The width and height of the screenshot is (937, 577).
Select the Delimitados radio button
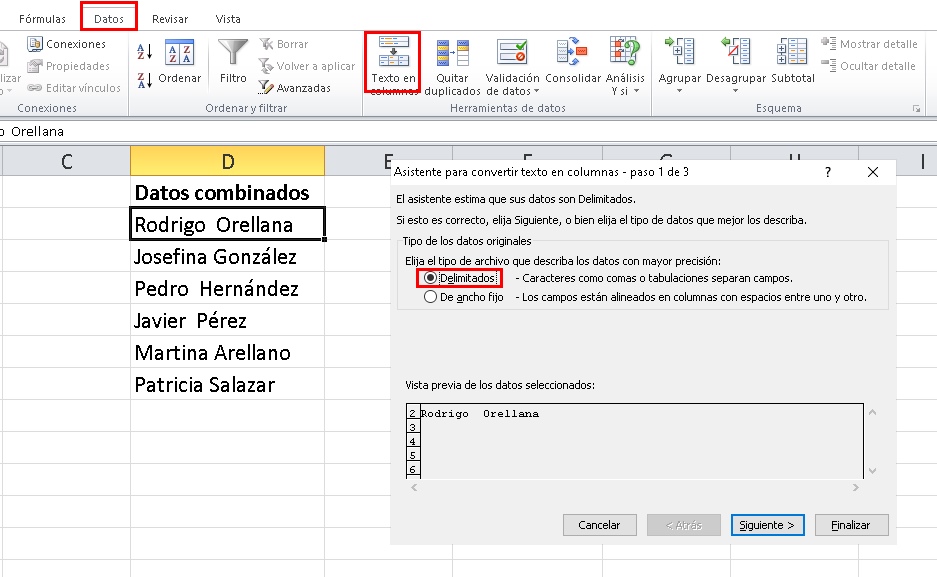431,278
